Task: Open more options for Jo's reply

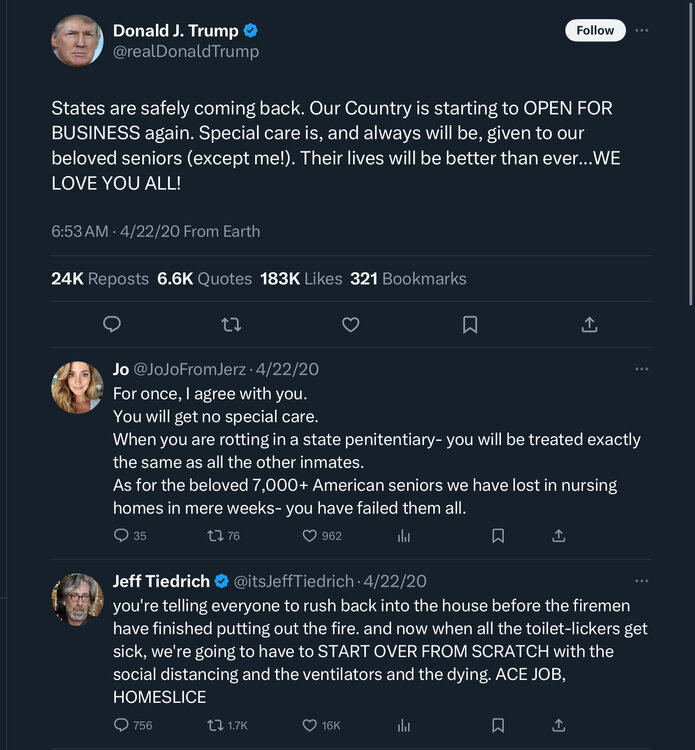Action: click(x=641, y=369)
